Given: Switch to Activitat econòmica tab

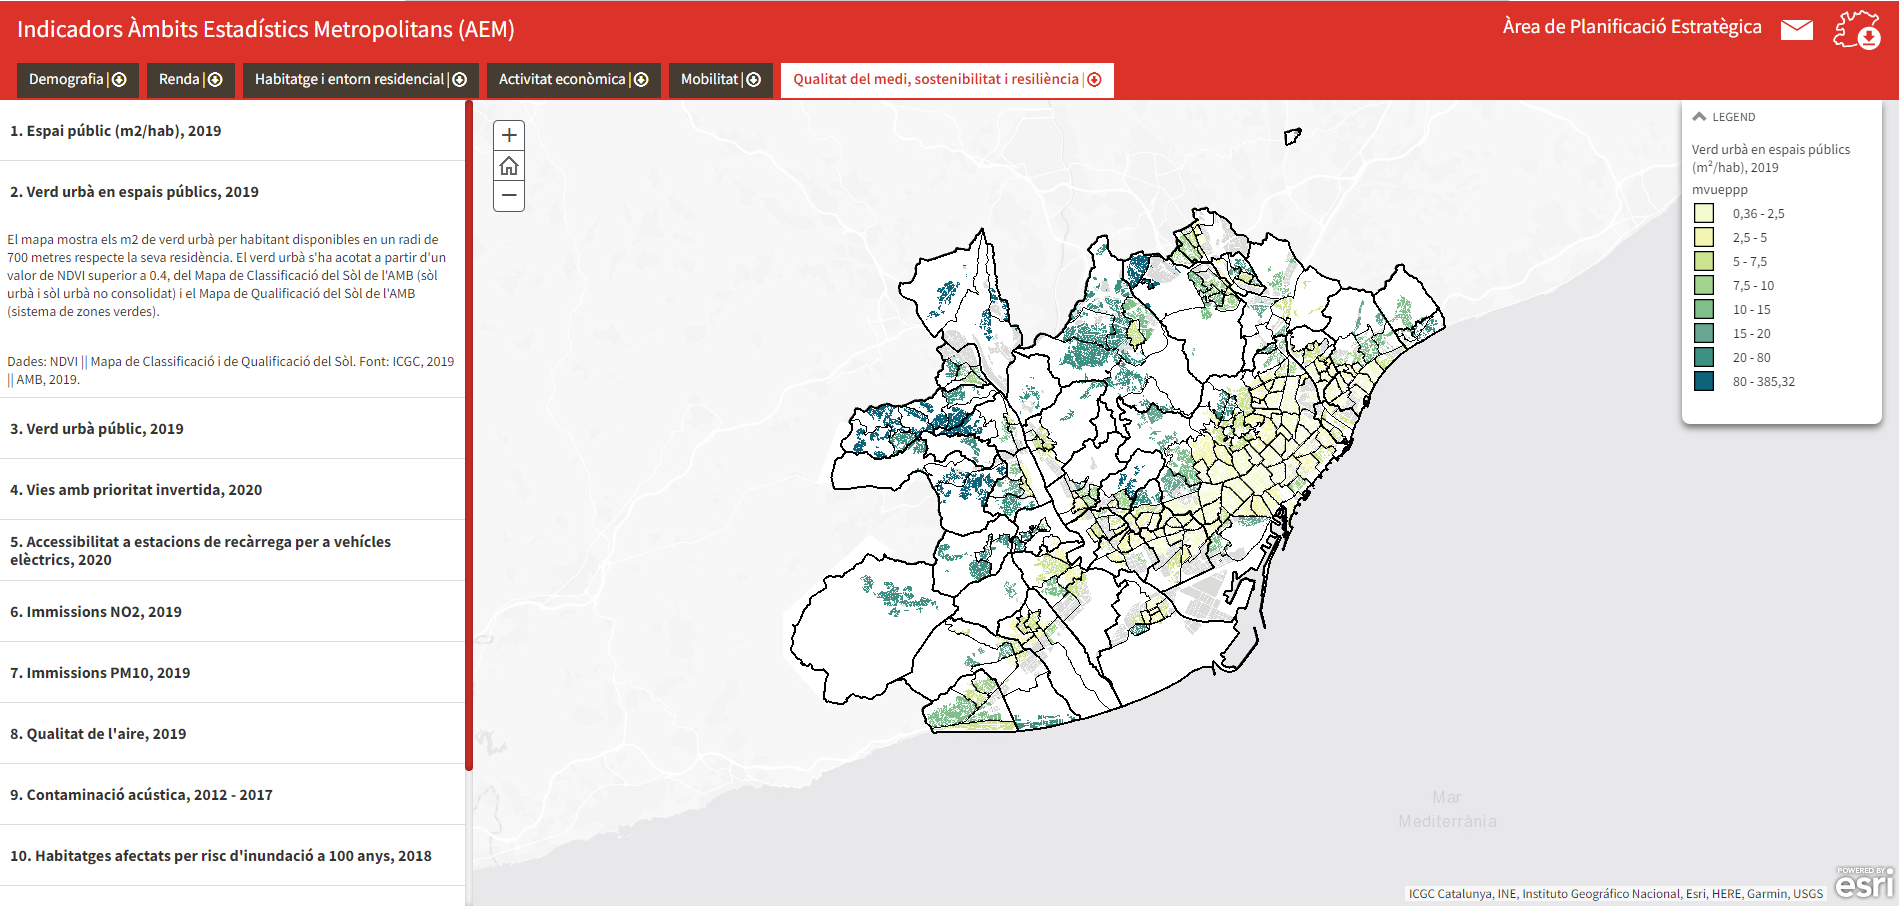Looking at the screenshot, I should click(562, 80).
